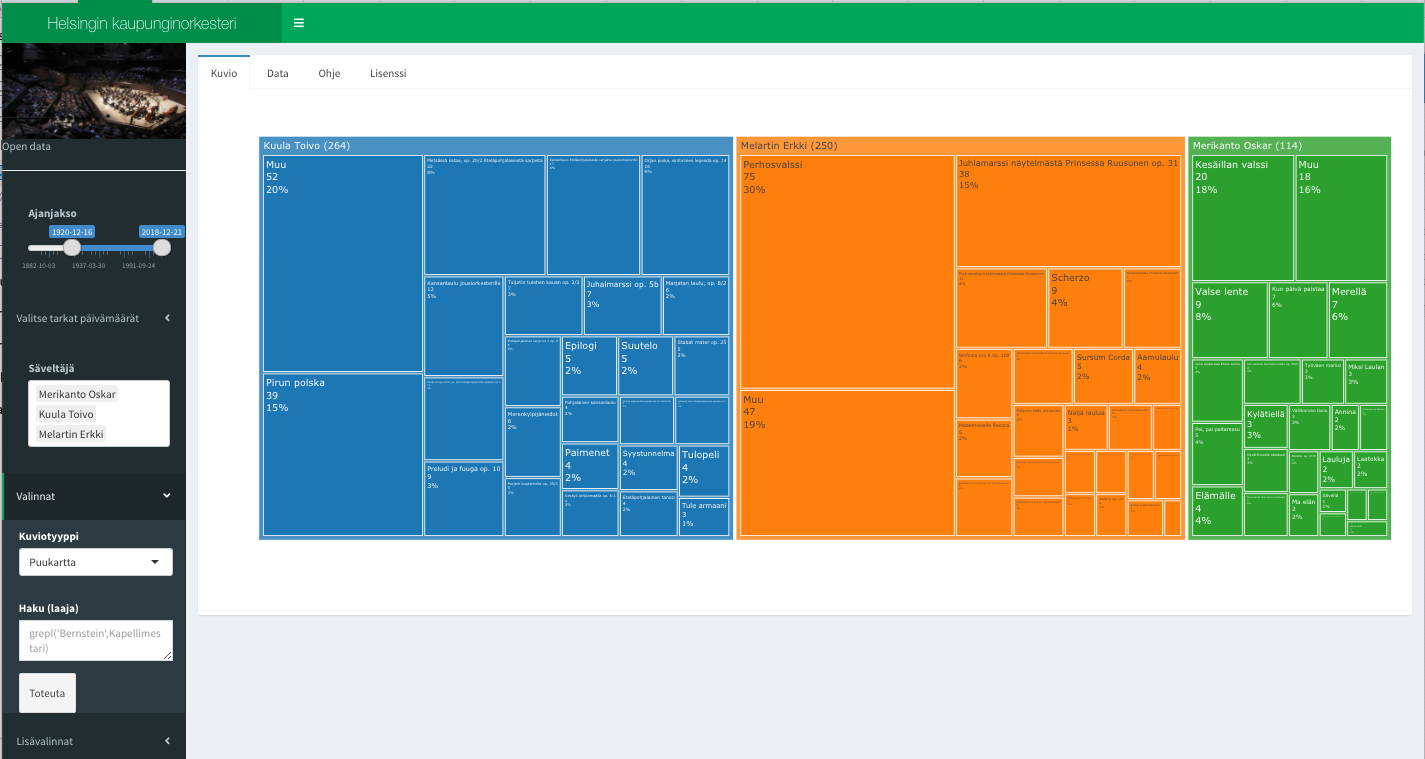Click the Pirun polska treemap block

tap(342, 455)
